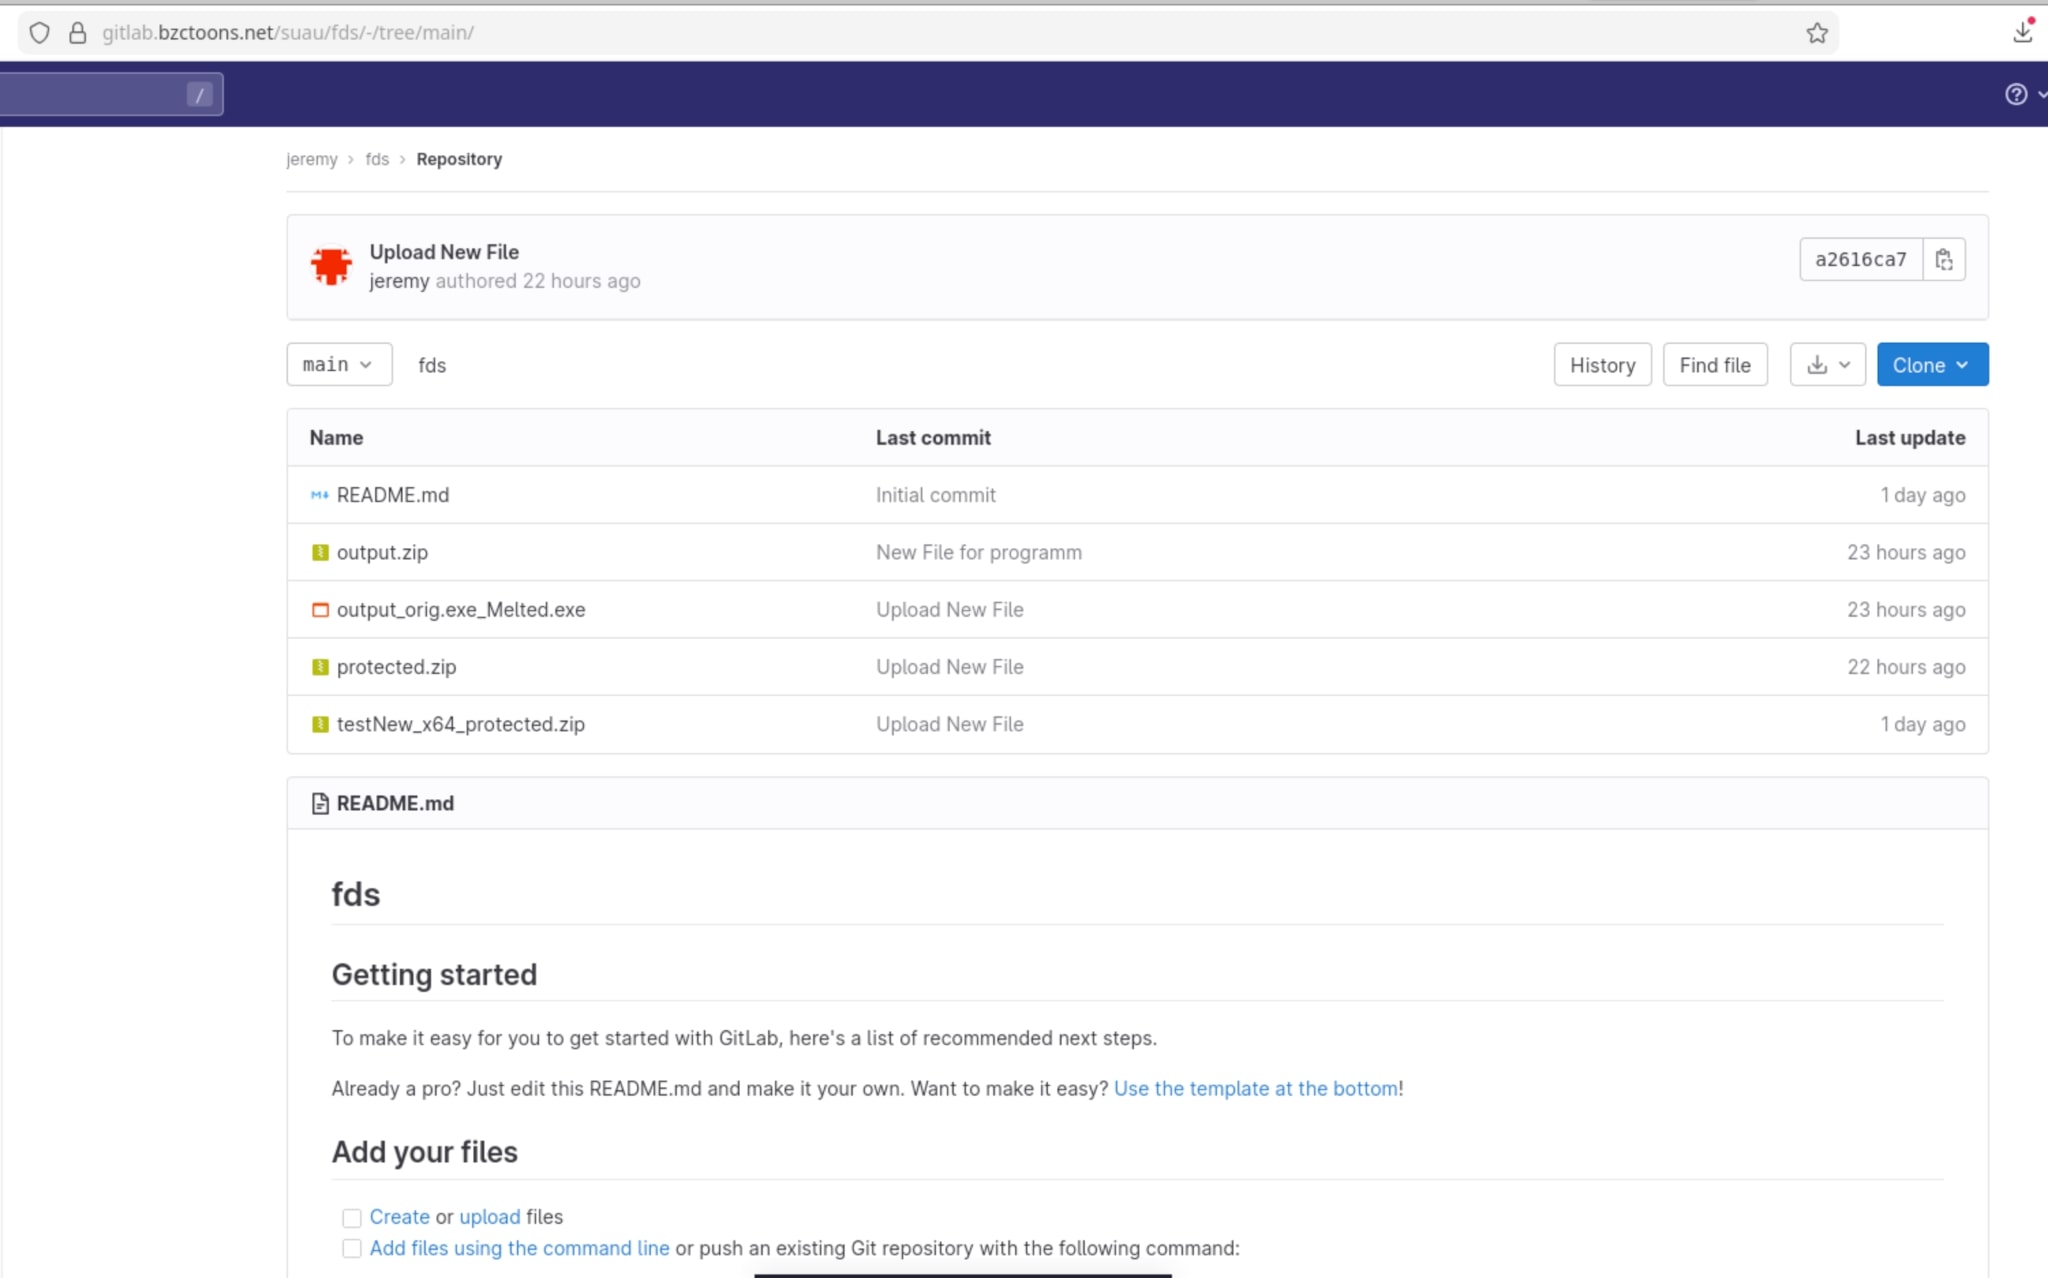
Task: Open the Clone dropdown button
Action: coord(1931,365)
